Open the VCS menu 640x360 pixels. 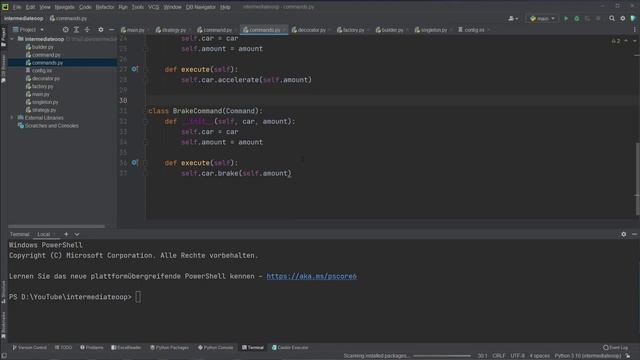point(153,7)
